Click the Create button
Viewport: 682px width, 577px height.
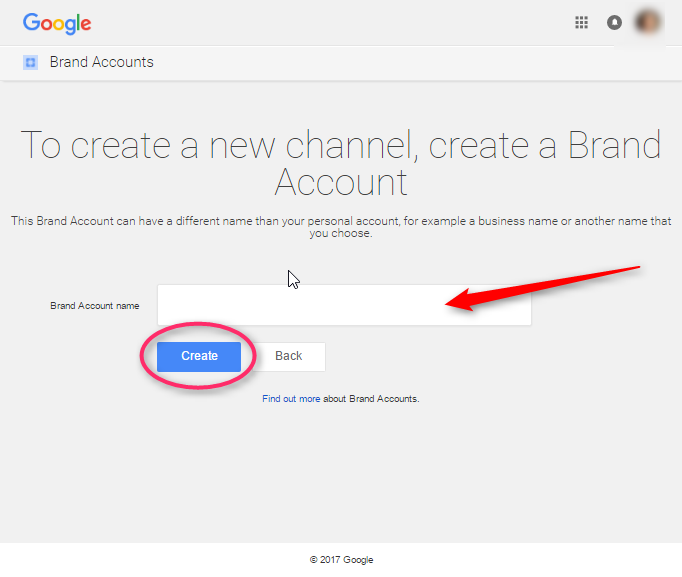click(x=199, y=357)
